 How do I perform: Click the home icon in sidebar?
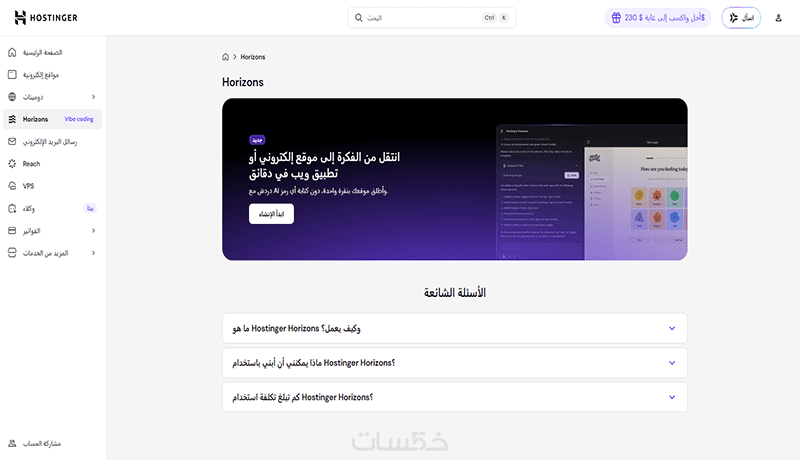pos(12,53)
